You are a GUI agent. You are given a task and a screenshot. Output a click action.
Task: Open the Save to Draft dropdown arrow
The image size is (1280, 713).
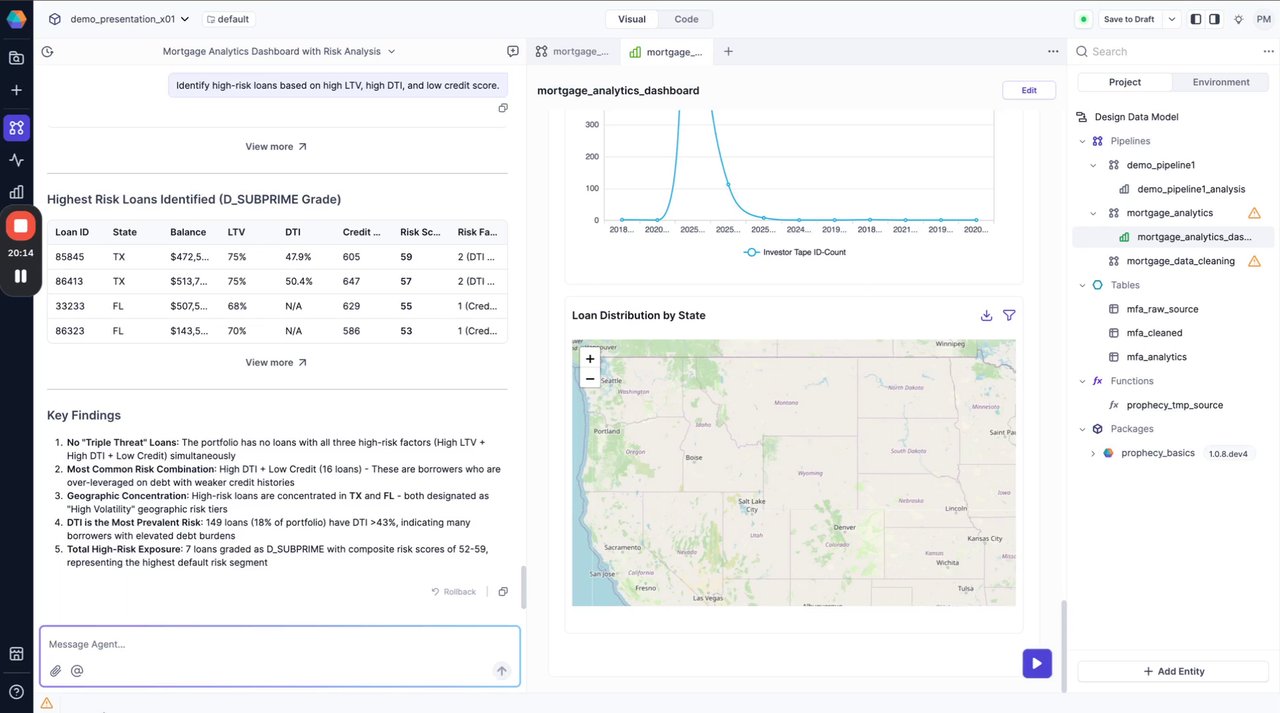(1172, 19)
